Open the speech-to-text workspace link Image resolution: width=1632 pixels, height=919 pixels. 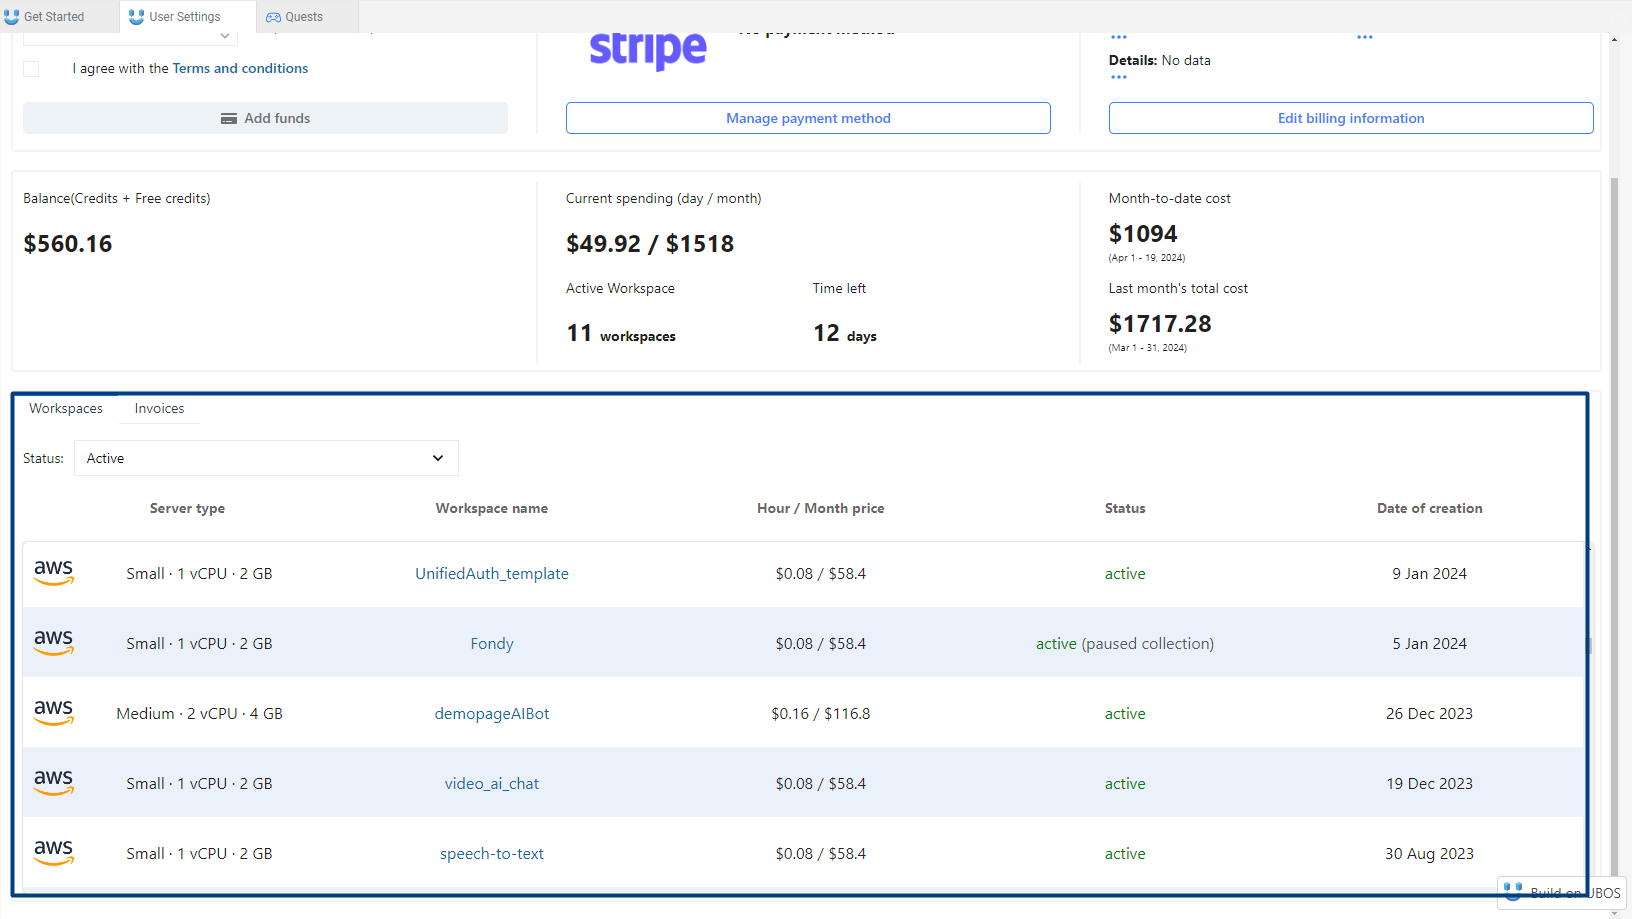(492, 853)
